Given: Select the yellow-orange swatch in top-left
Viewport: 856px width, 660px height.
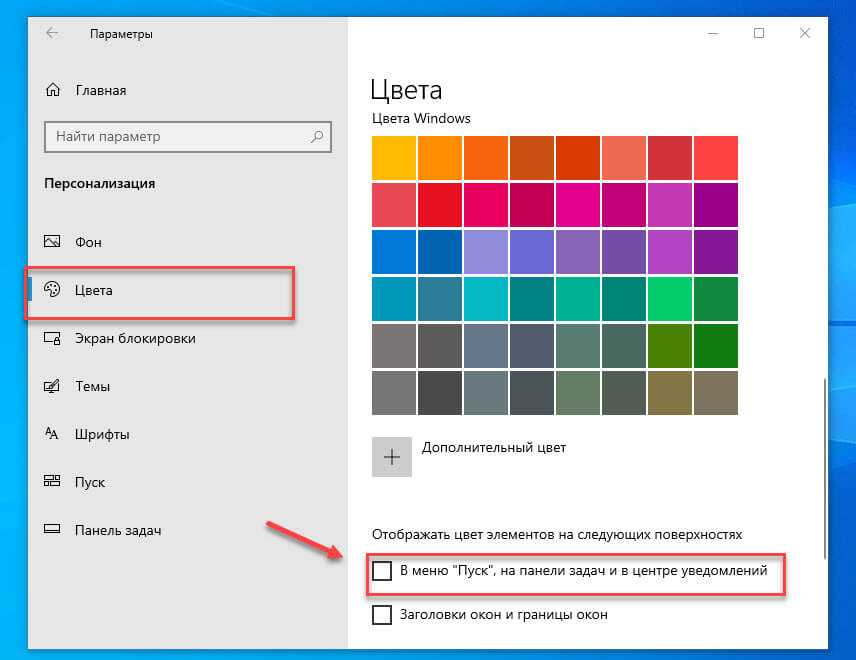Looking at the screenshot, I should [x=394, y=158].
